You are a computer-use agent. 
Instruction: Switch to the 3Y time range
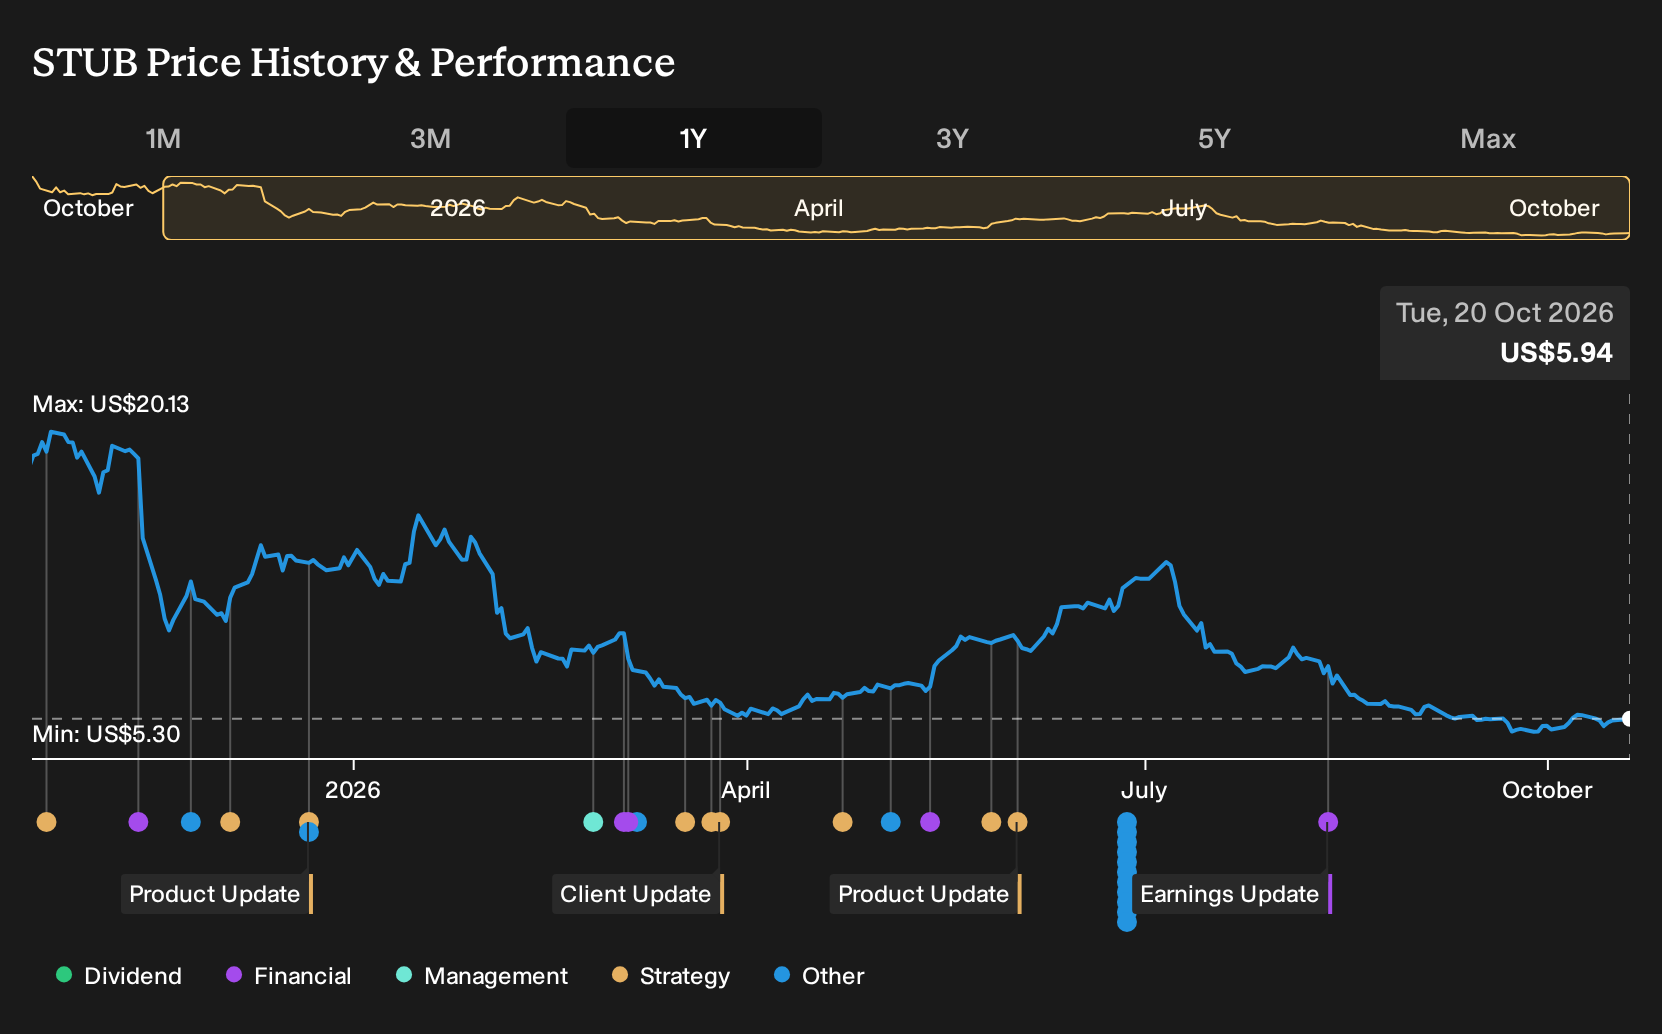click(952, 138)
